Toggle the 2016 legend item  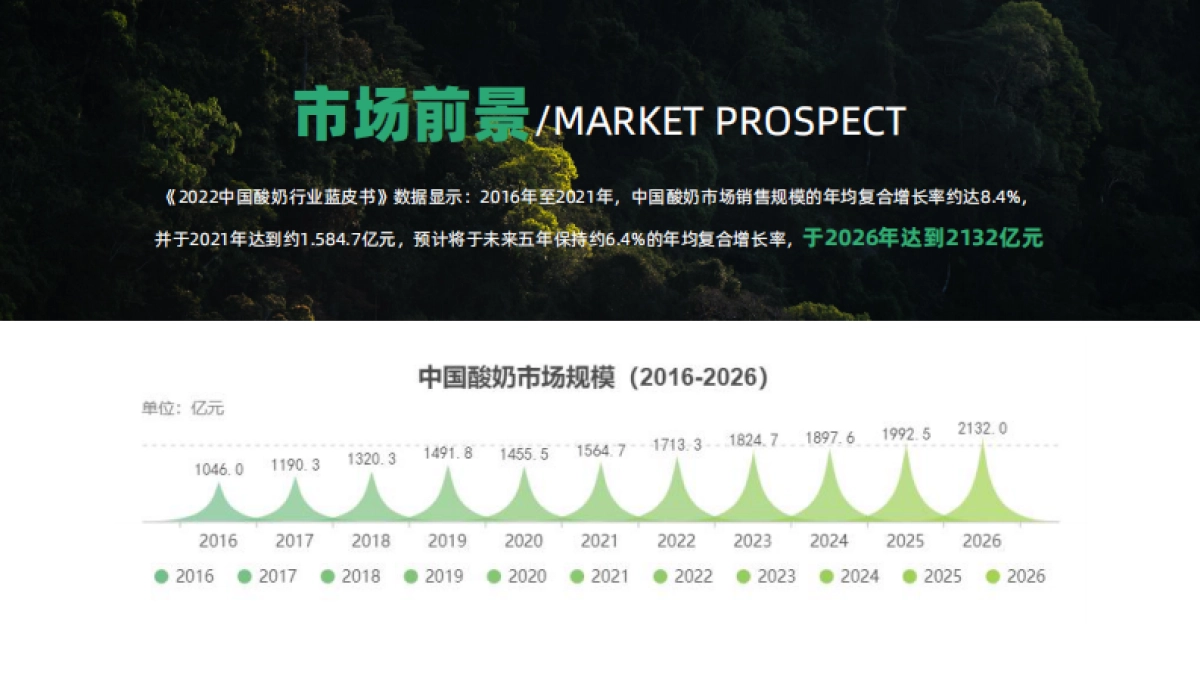click(x=184, y=576)
